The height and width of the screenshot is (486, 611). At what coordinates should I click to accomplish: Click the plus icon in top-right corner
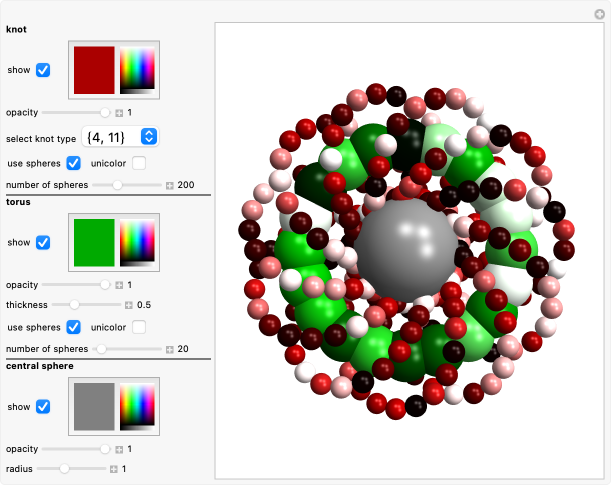coord(599,14)
